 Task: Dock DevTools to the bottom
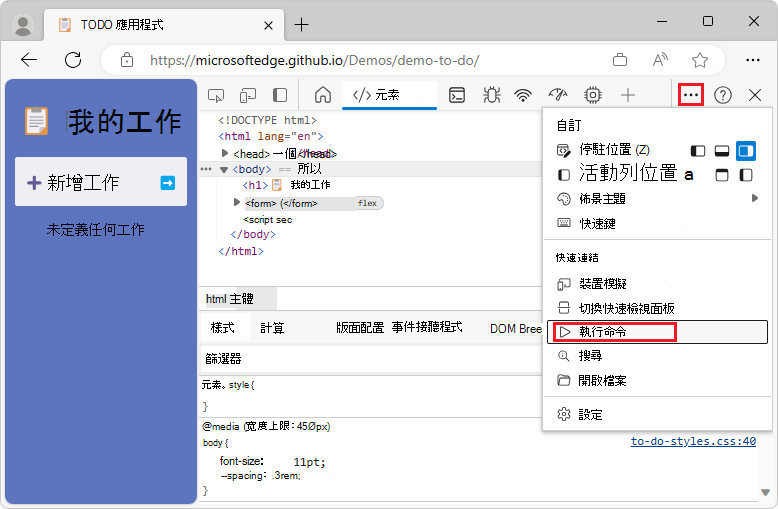[x=721, y=151]
